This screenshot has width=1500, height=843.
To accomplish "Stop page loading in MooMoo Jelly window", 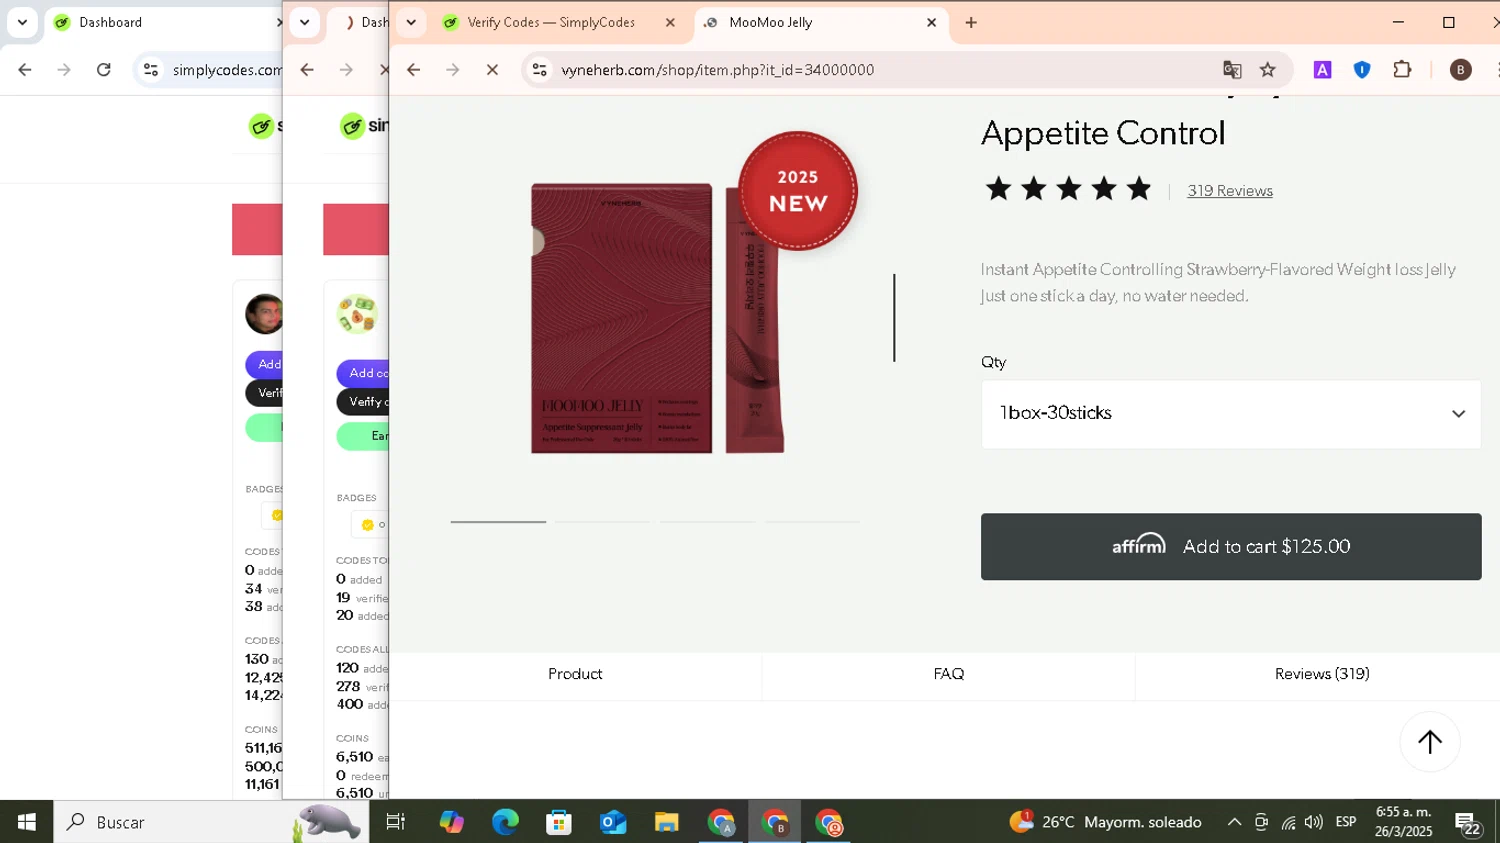I will [492, 70].
